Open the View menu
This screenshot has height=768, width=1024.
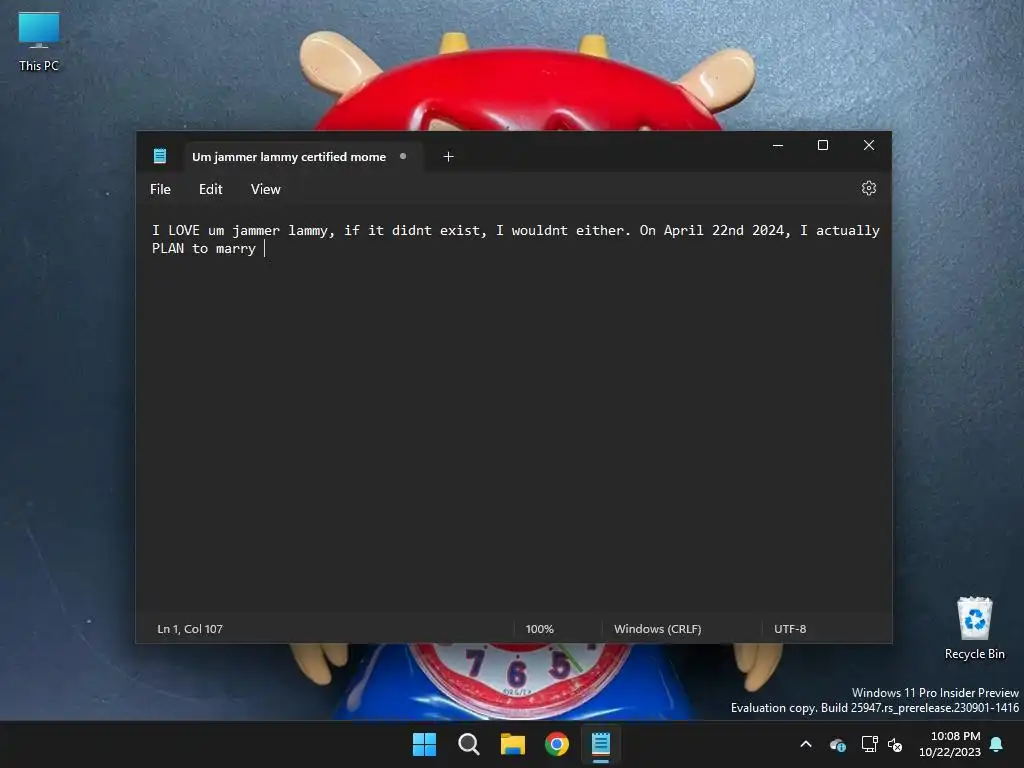[265, 189]
